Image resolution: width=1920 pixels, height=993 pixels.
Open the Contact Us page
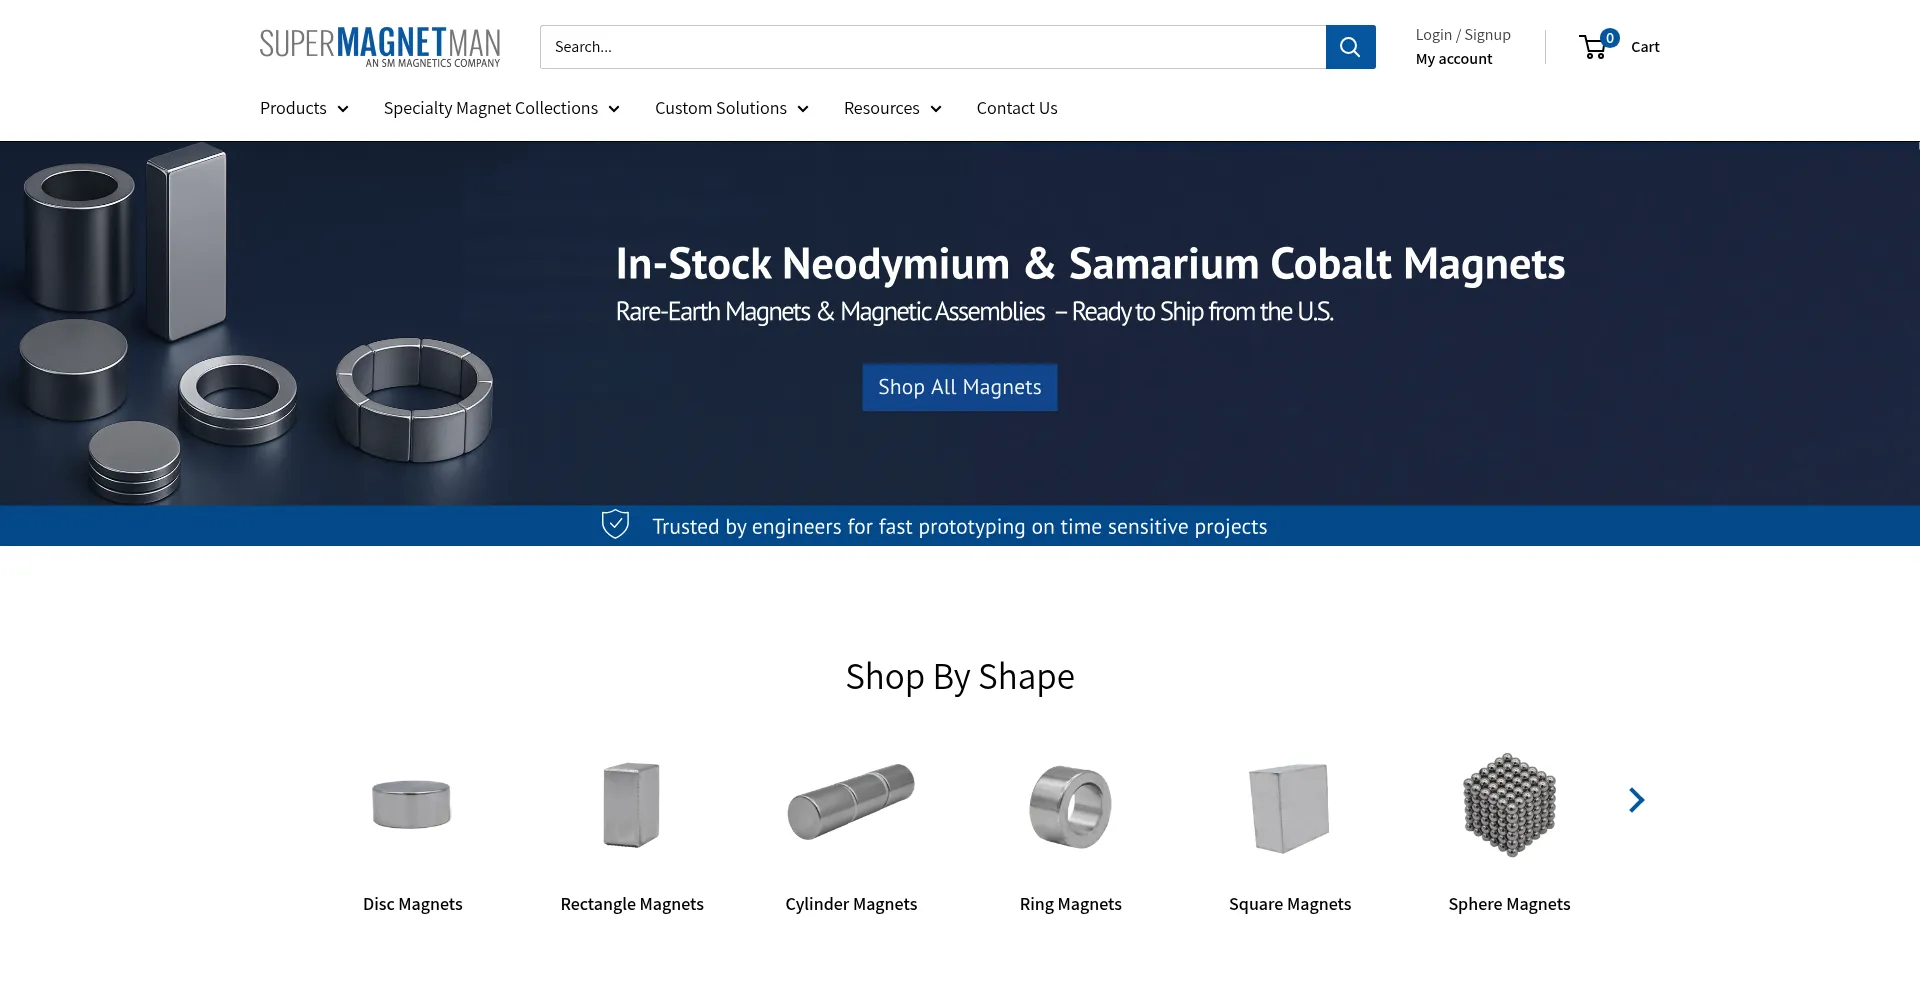tap(1016, 108)
